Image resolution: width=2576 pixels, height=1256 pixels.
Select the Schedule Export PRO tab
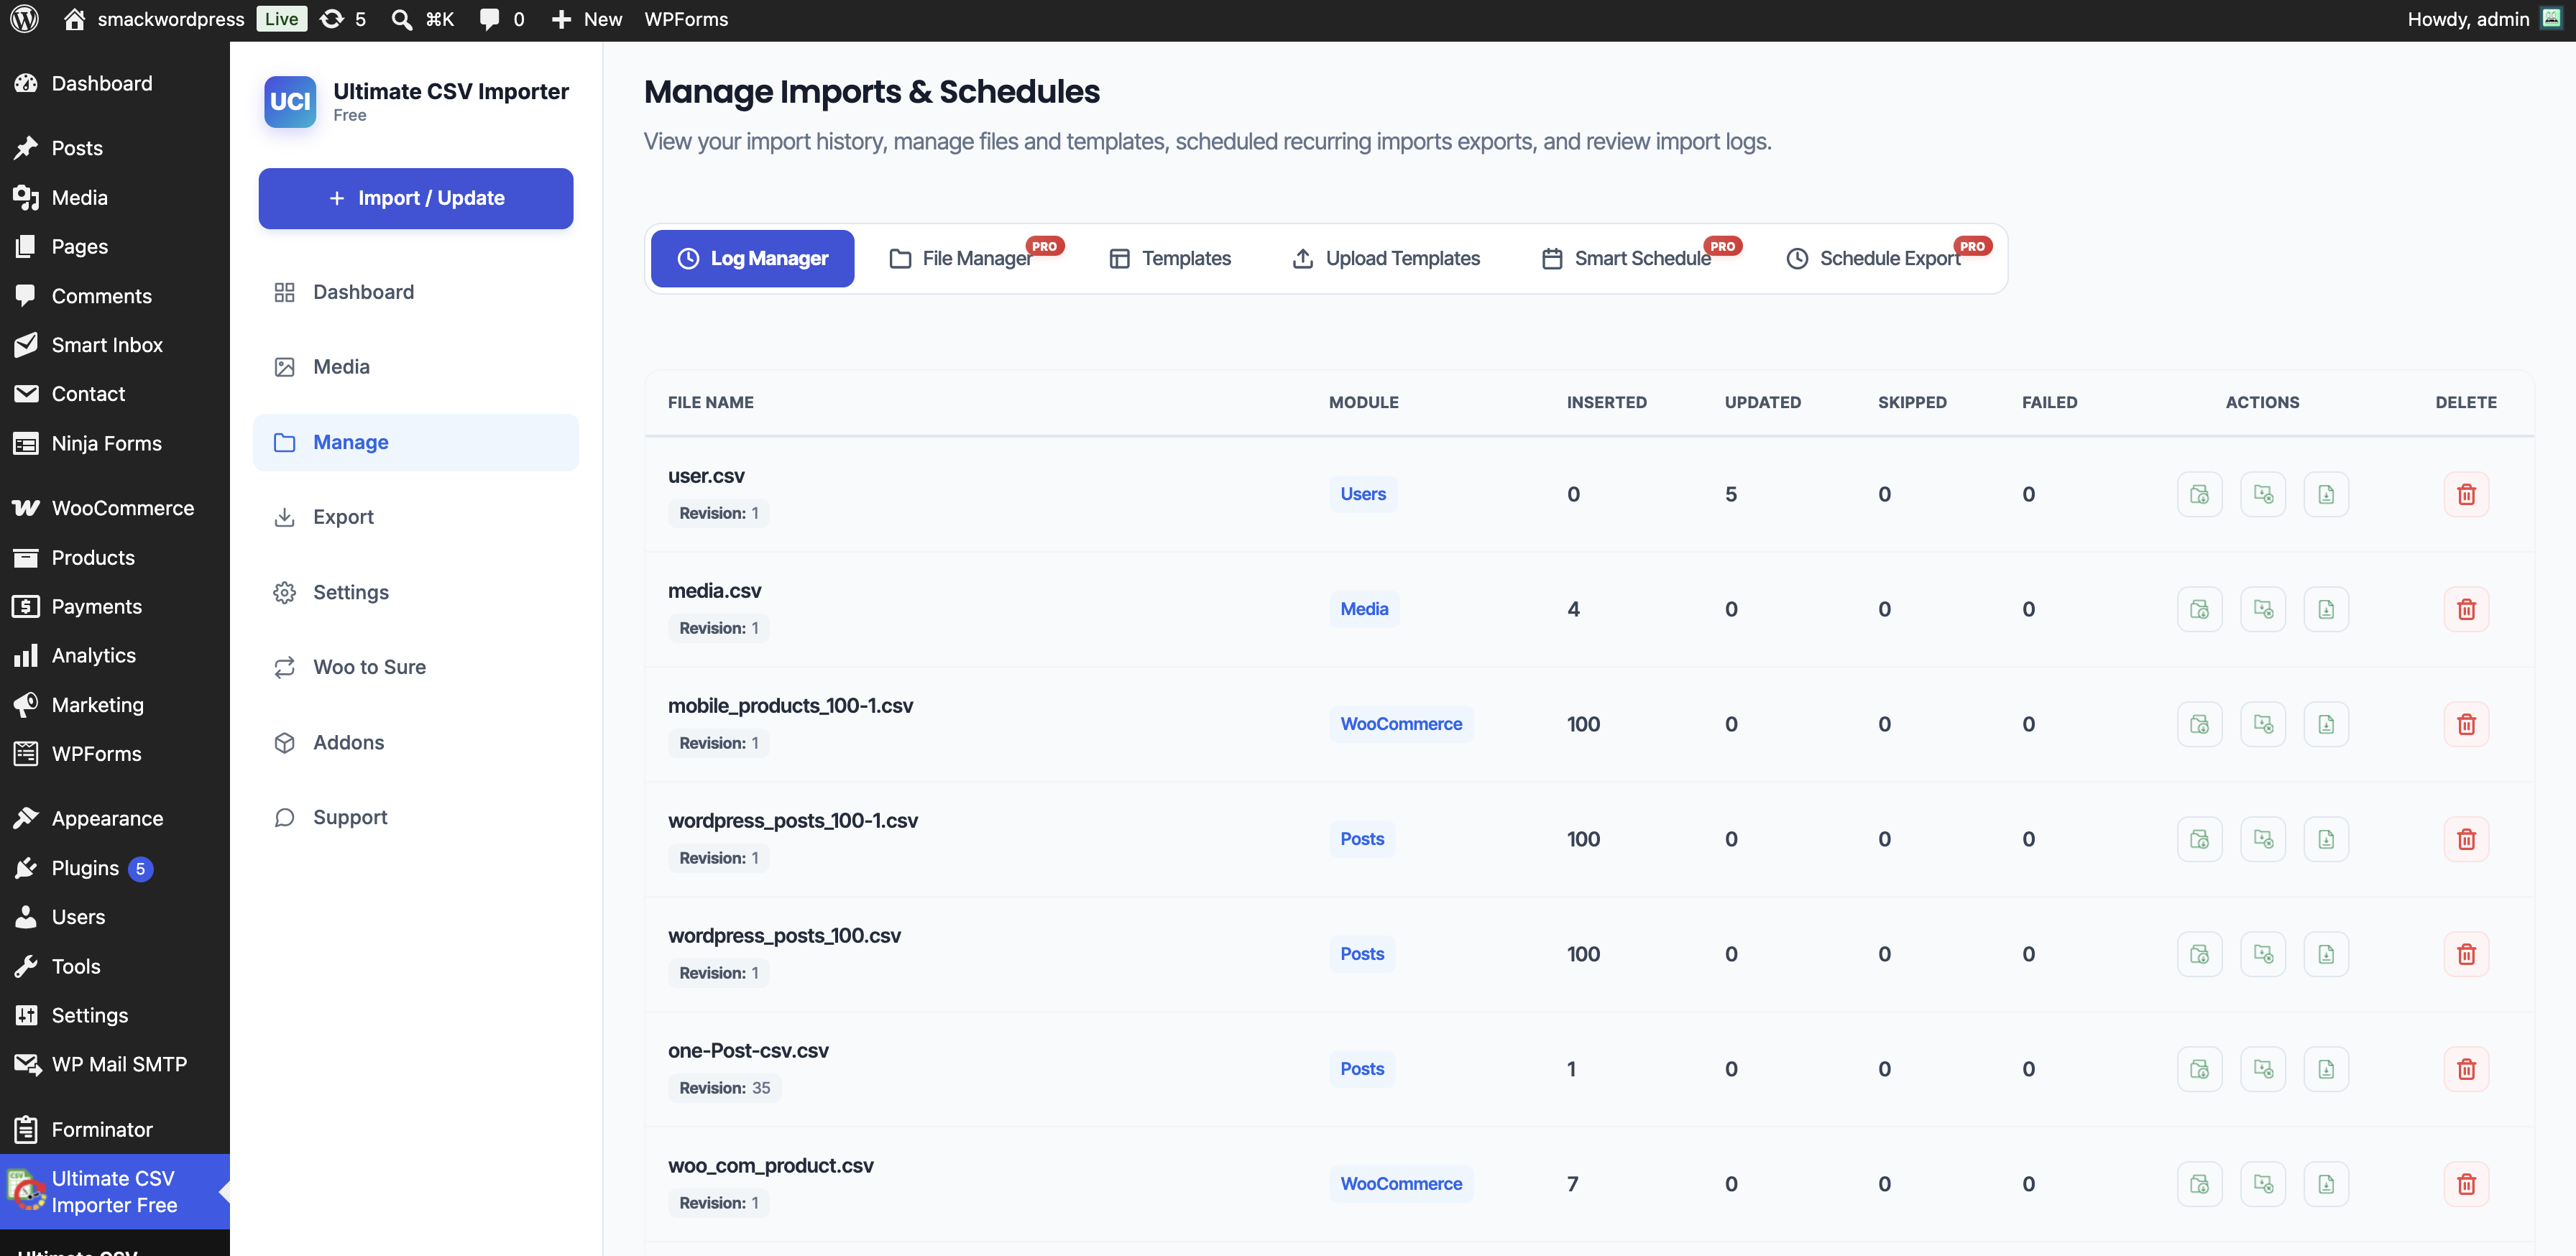[1888, 258]
